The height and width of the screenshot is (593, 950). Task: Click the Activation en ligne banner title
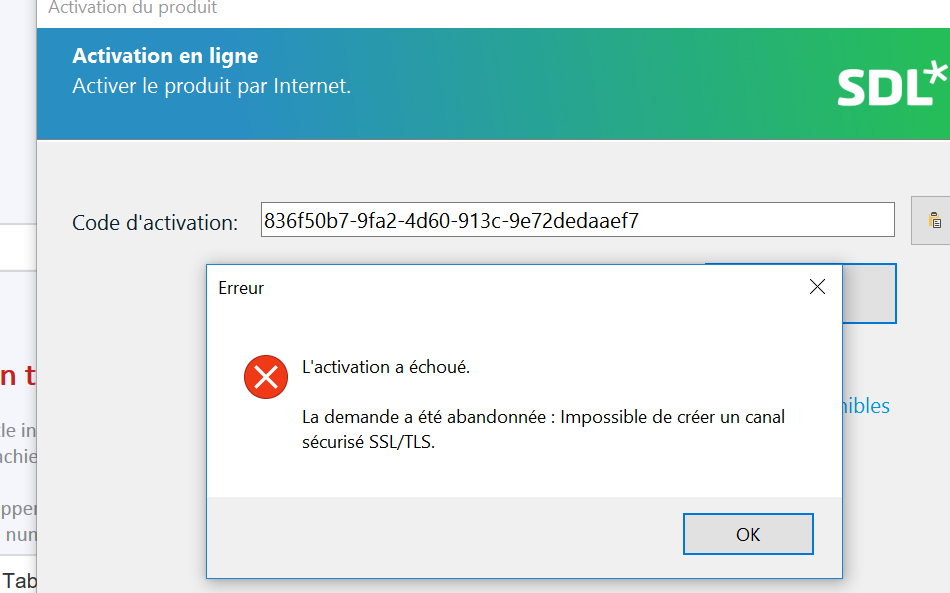click(165, 56)
